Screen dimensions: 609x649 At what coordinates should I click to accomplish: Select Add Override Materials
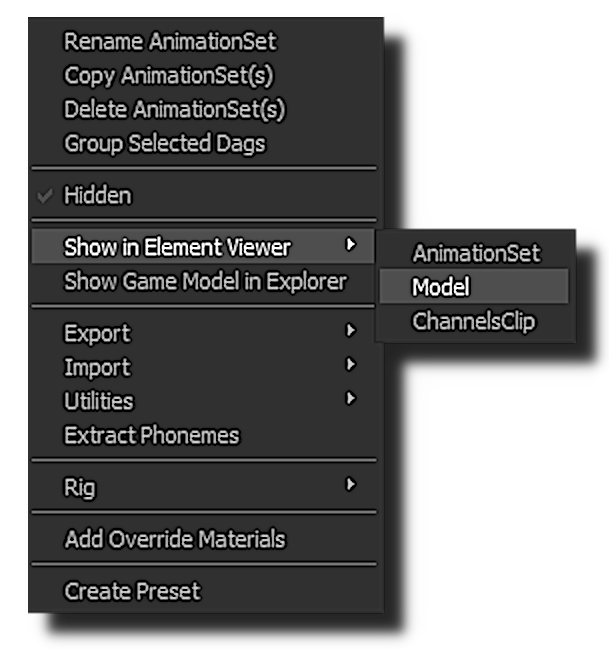click(x=175, y=540)
